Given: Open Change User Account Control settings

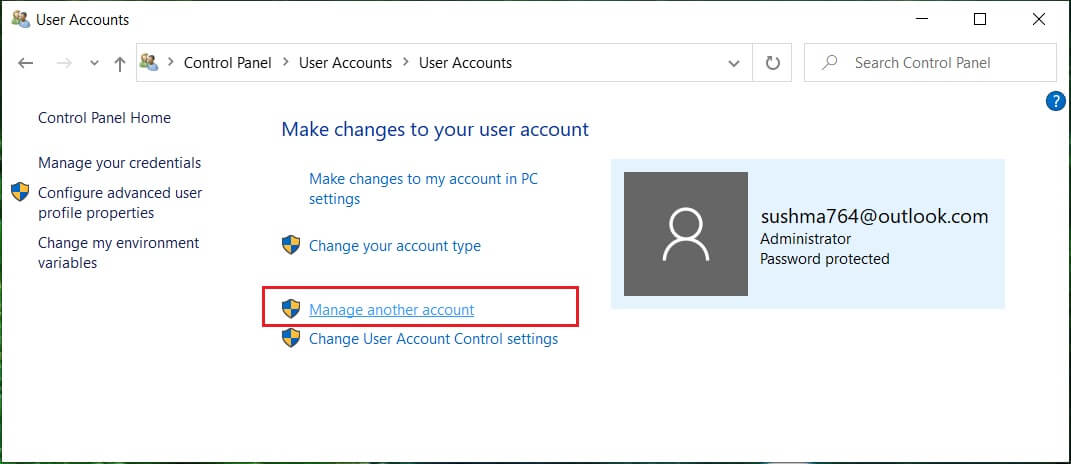Looking at the screenshot, I should point(433,339).
